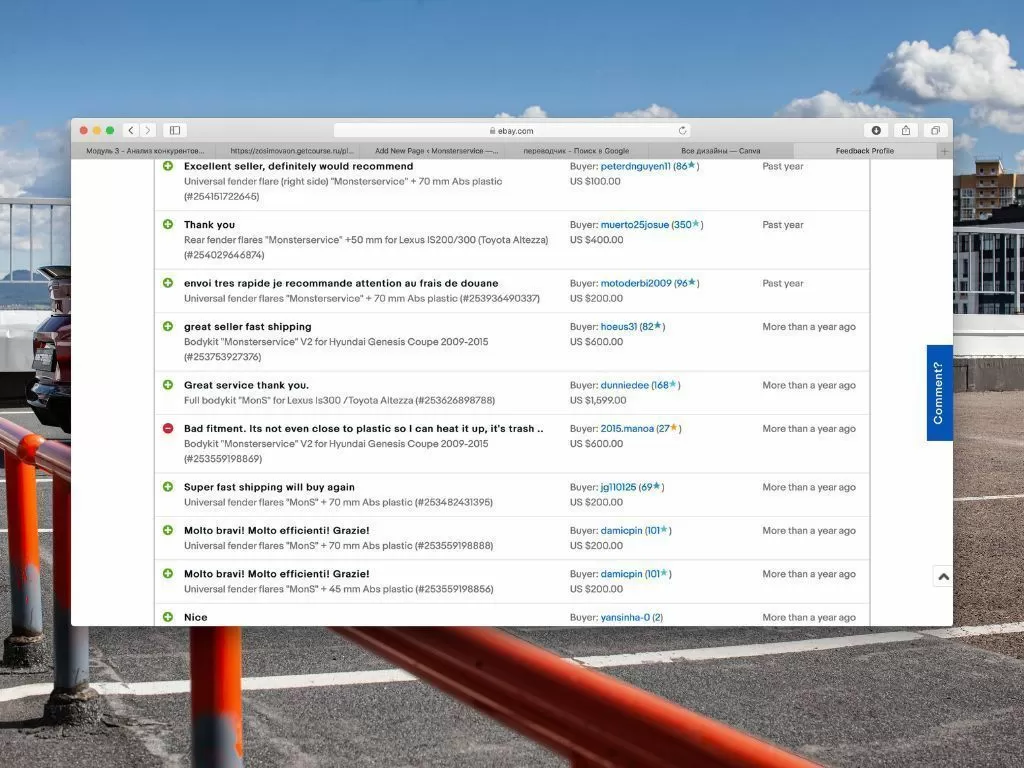Click the scroll-to-top arrow button

tap(943, 576)
